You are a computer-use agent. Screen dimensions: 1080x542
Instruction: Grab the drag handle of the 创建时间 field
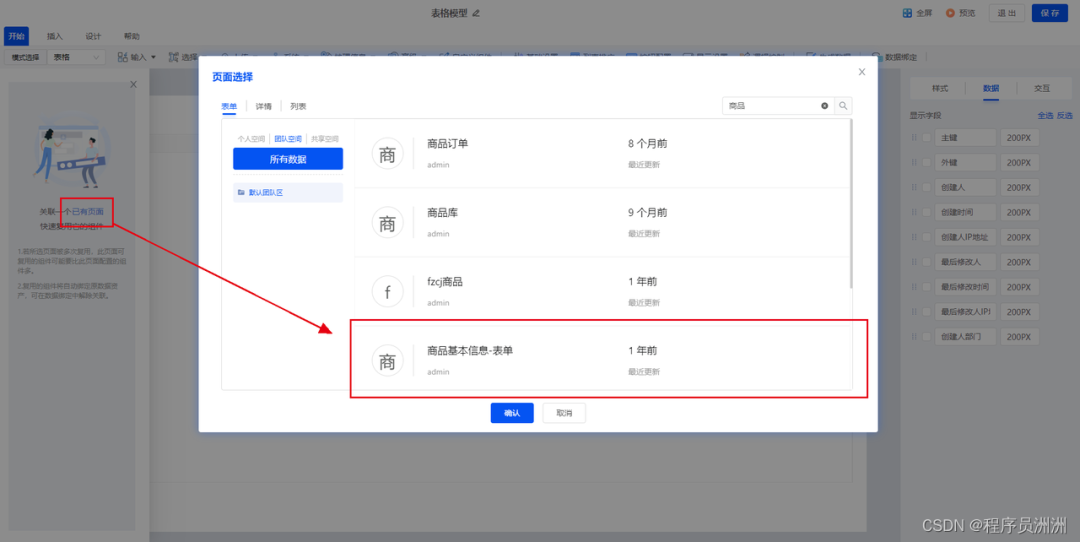(x=914, y=212)
